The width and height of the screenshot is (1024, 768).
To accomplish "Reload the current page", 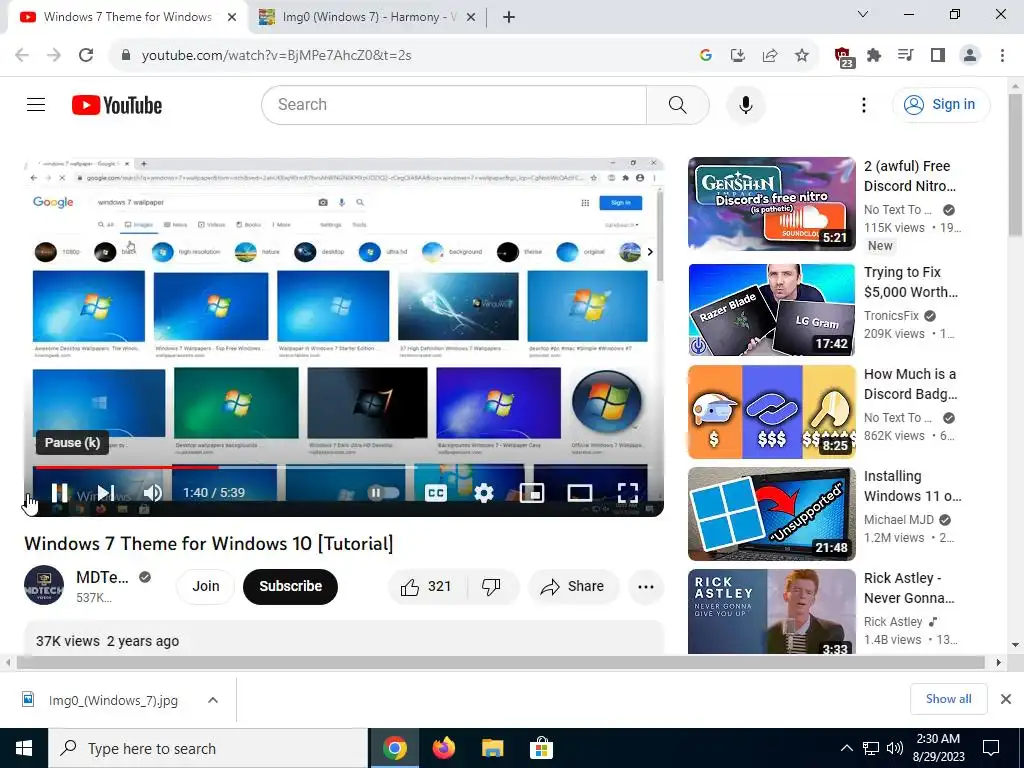I will [86, 55].
